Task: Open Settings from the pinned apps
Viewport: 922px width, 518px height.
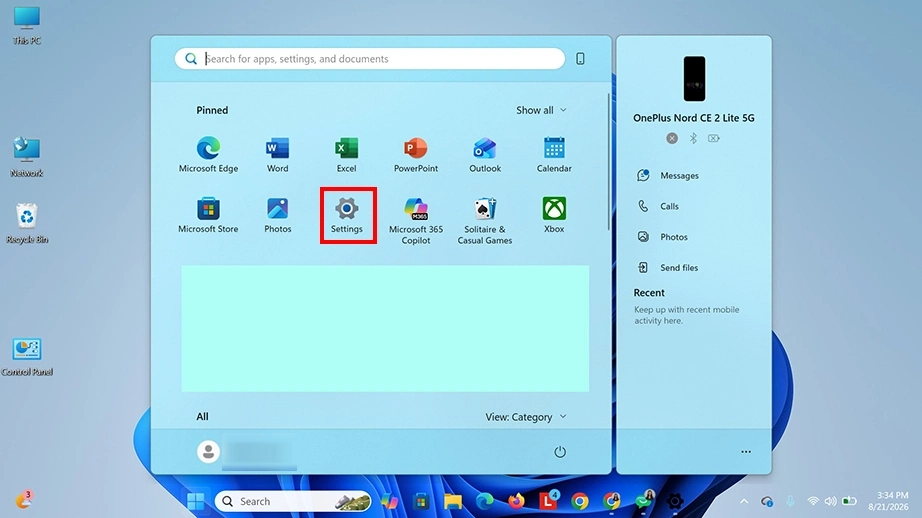Action: point(347,215)
